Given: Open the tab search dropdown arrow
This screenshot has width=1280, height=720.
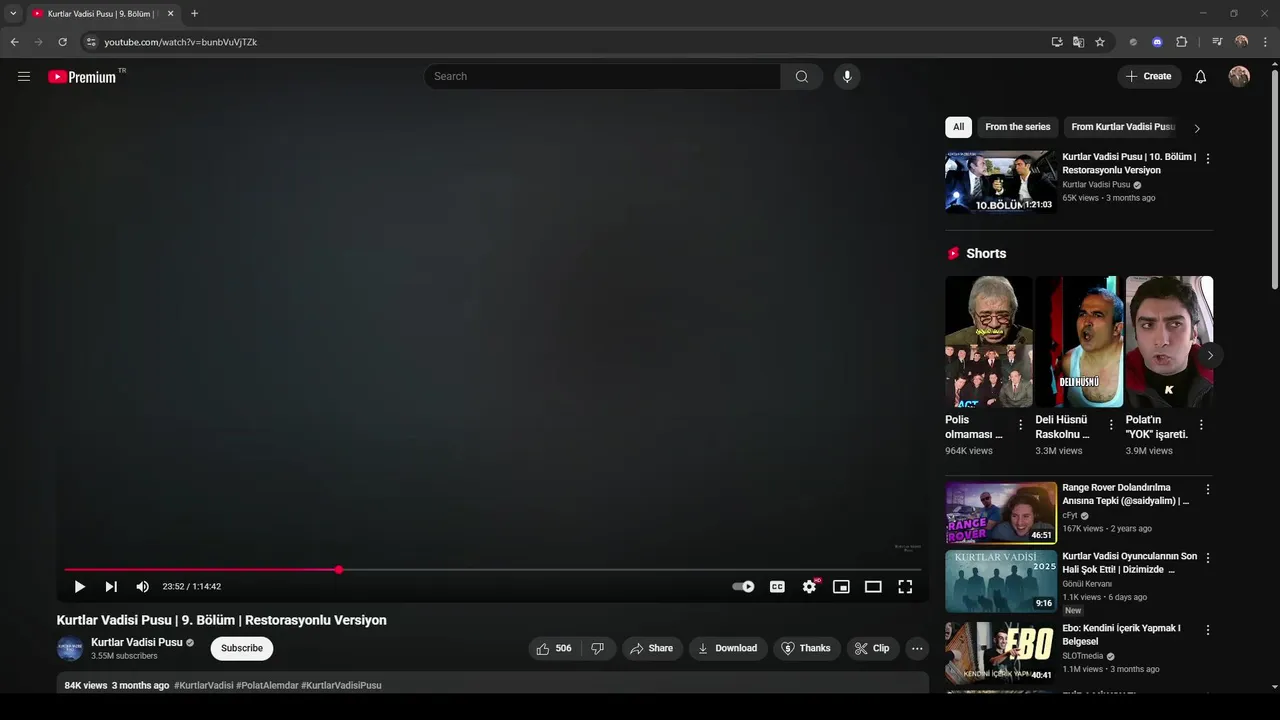Looking at the screenshot, I should 13,14.
